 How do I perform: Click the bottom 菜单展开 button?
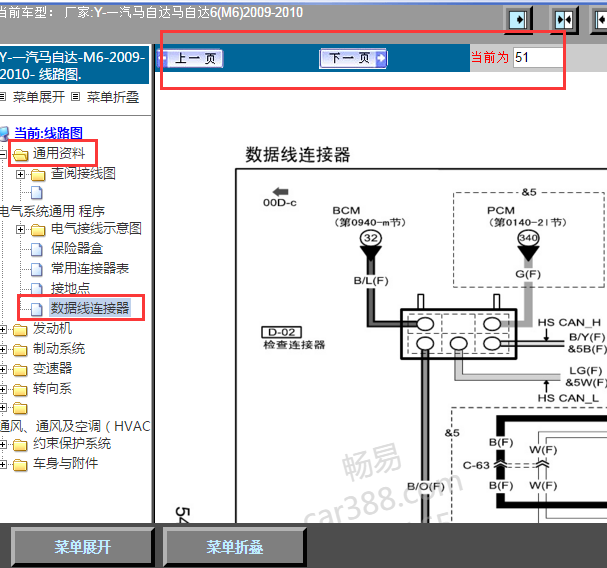82,547
